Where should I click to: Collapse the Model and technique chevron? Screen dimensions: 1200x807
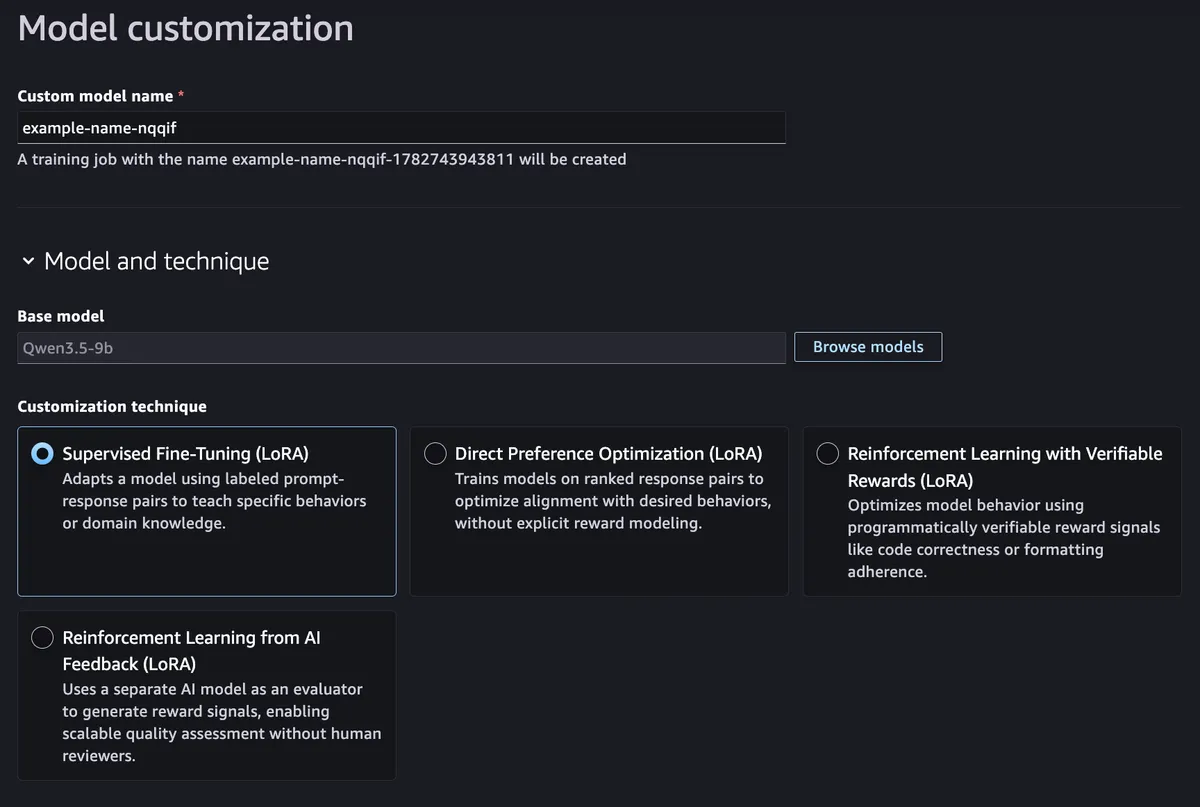point(28,262)
